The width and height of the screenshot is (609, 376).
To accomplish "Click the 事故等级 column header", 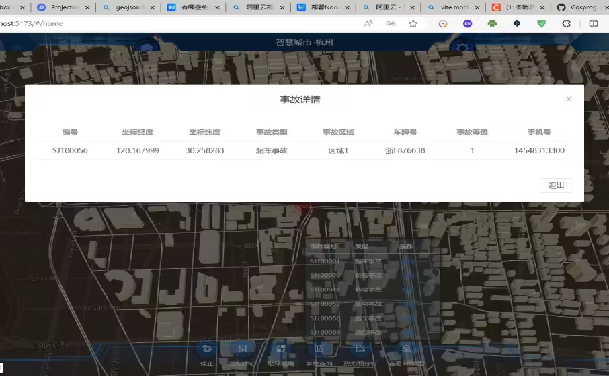I will click(x=472, y=132).
